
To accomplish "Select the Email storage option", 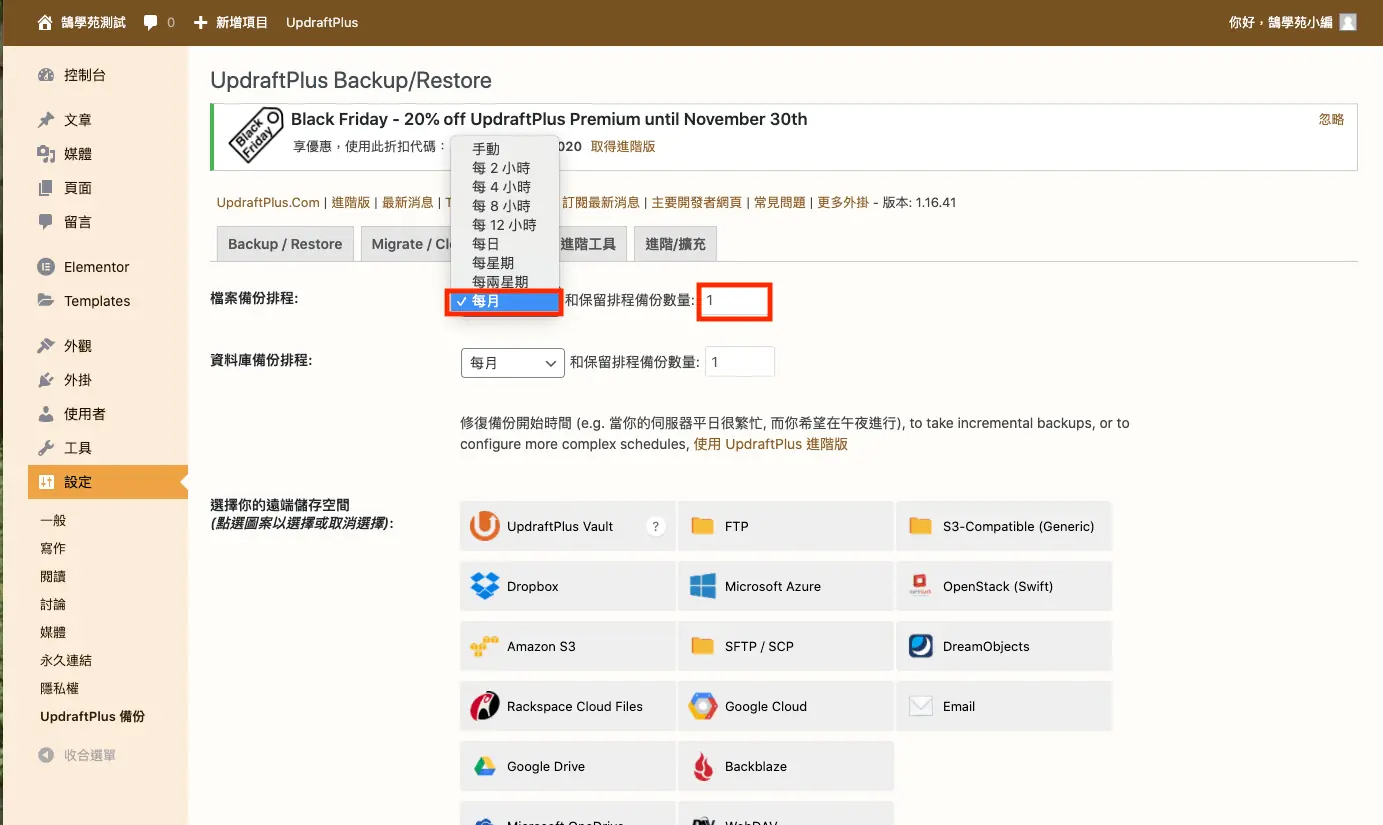I will 1003,706.
